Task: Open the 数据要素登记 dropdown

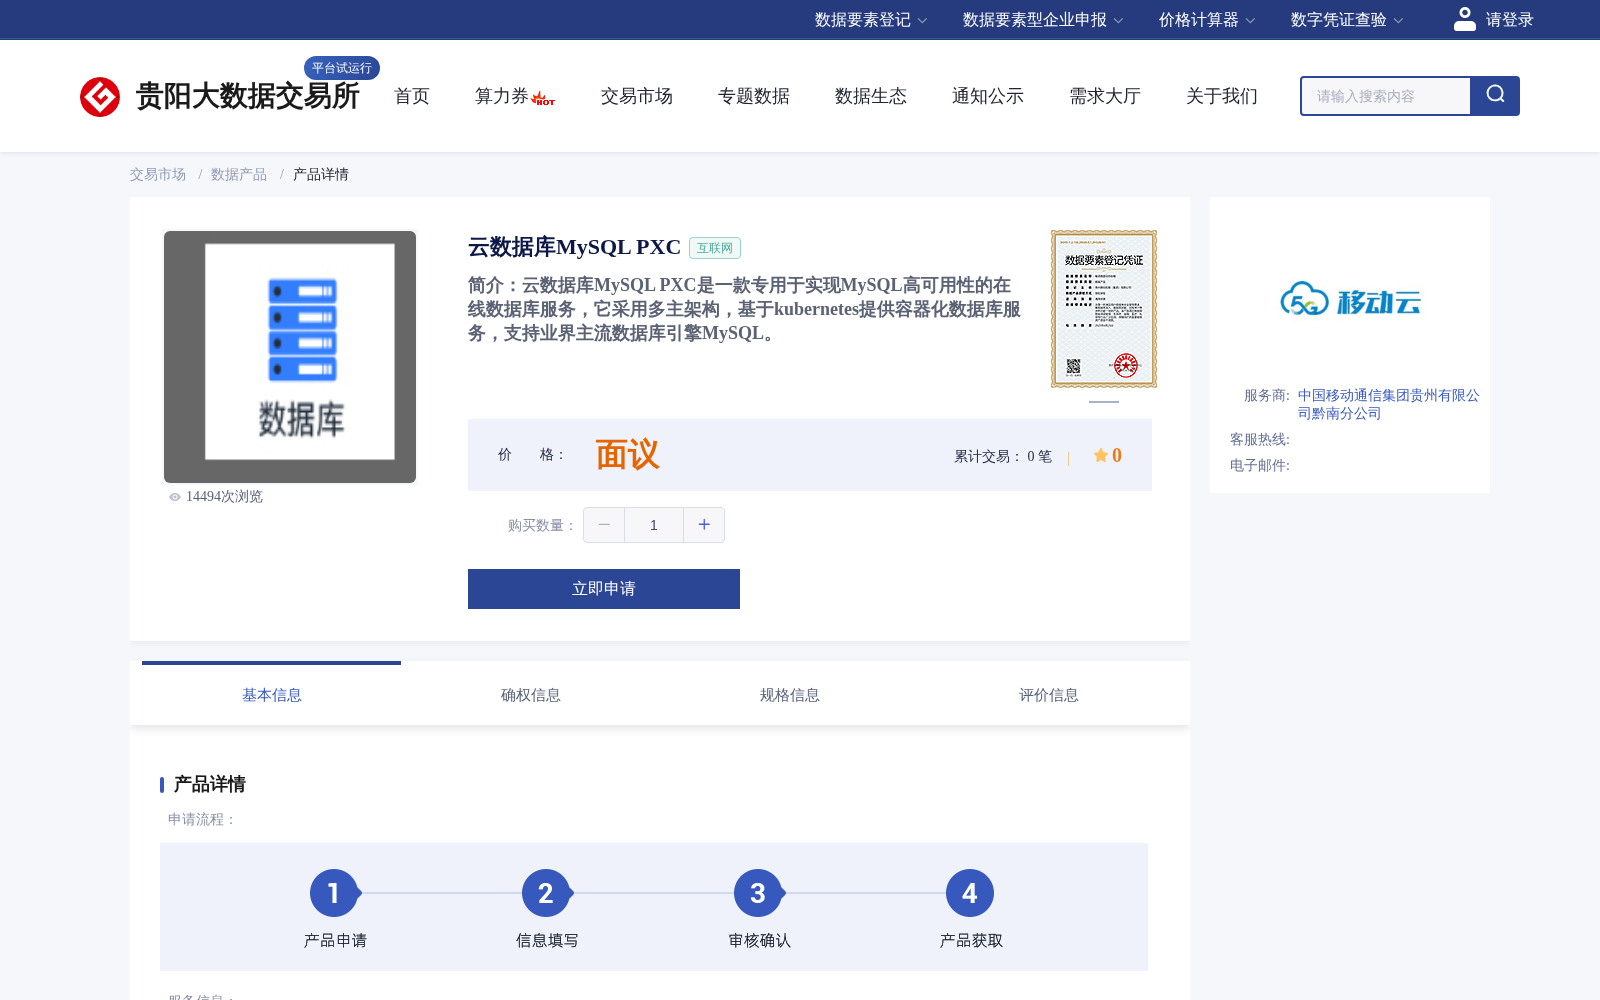Action: coord(871,20)
